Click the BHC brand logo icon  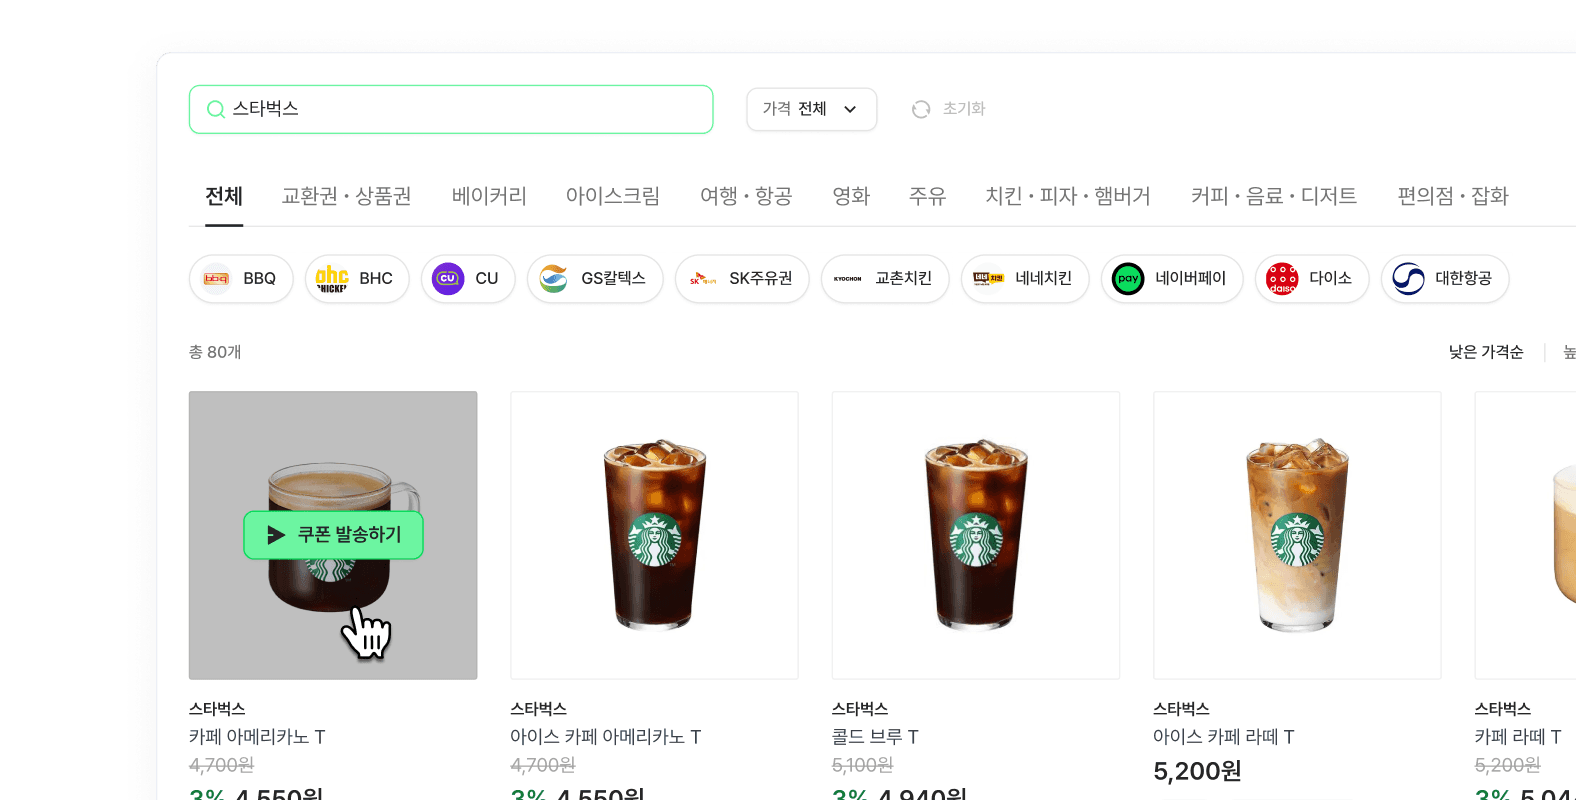pyautogui.click(x=332, y=278)
